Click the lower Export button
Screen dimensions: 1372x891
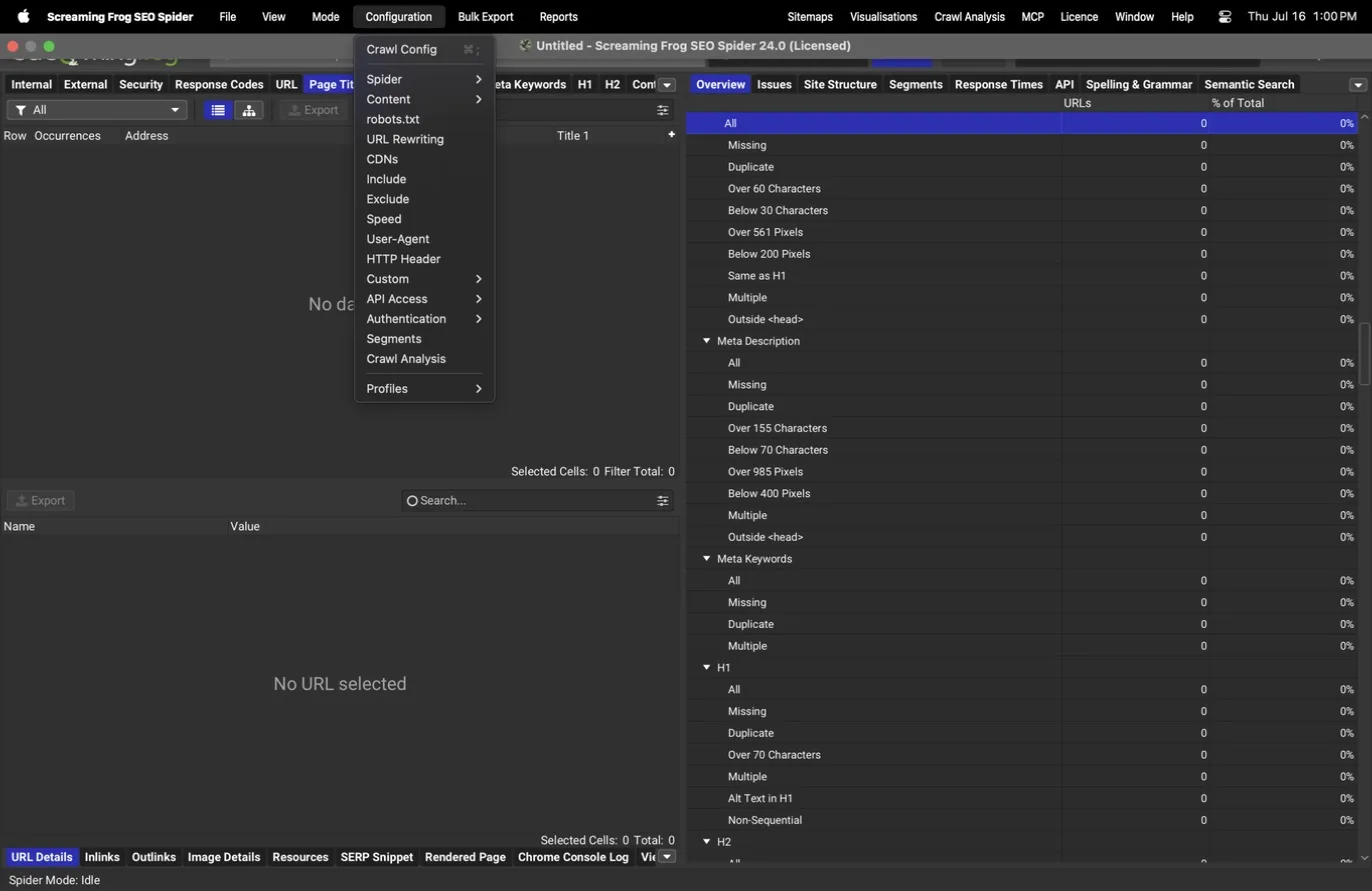(x=41, y=500)
